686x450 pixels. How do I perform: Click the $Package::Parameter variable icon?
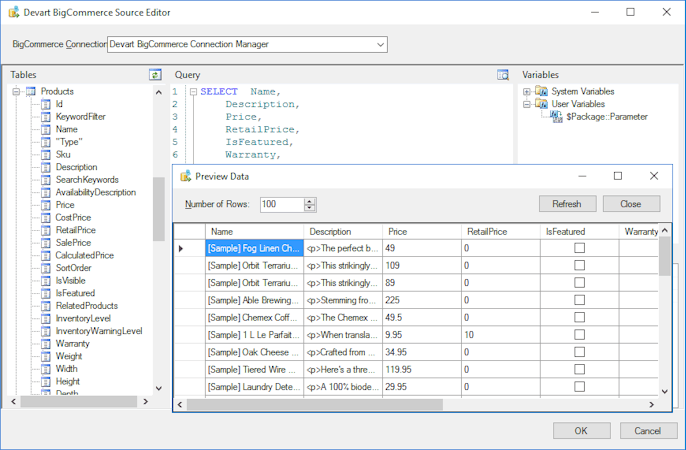556,117
